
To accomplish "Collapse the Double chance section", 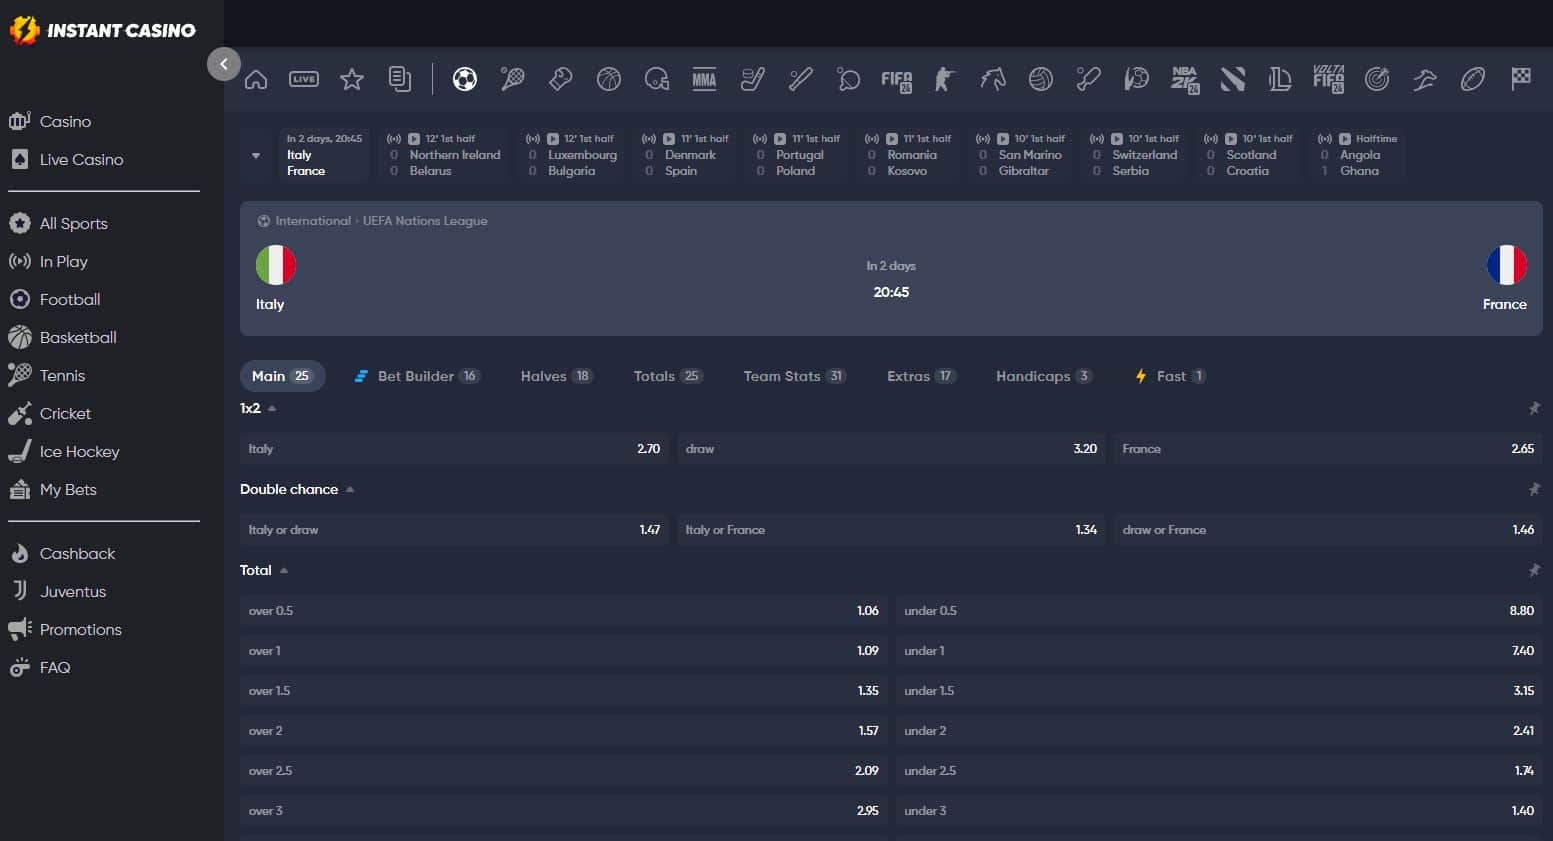I will (350, 489).
